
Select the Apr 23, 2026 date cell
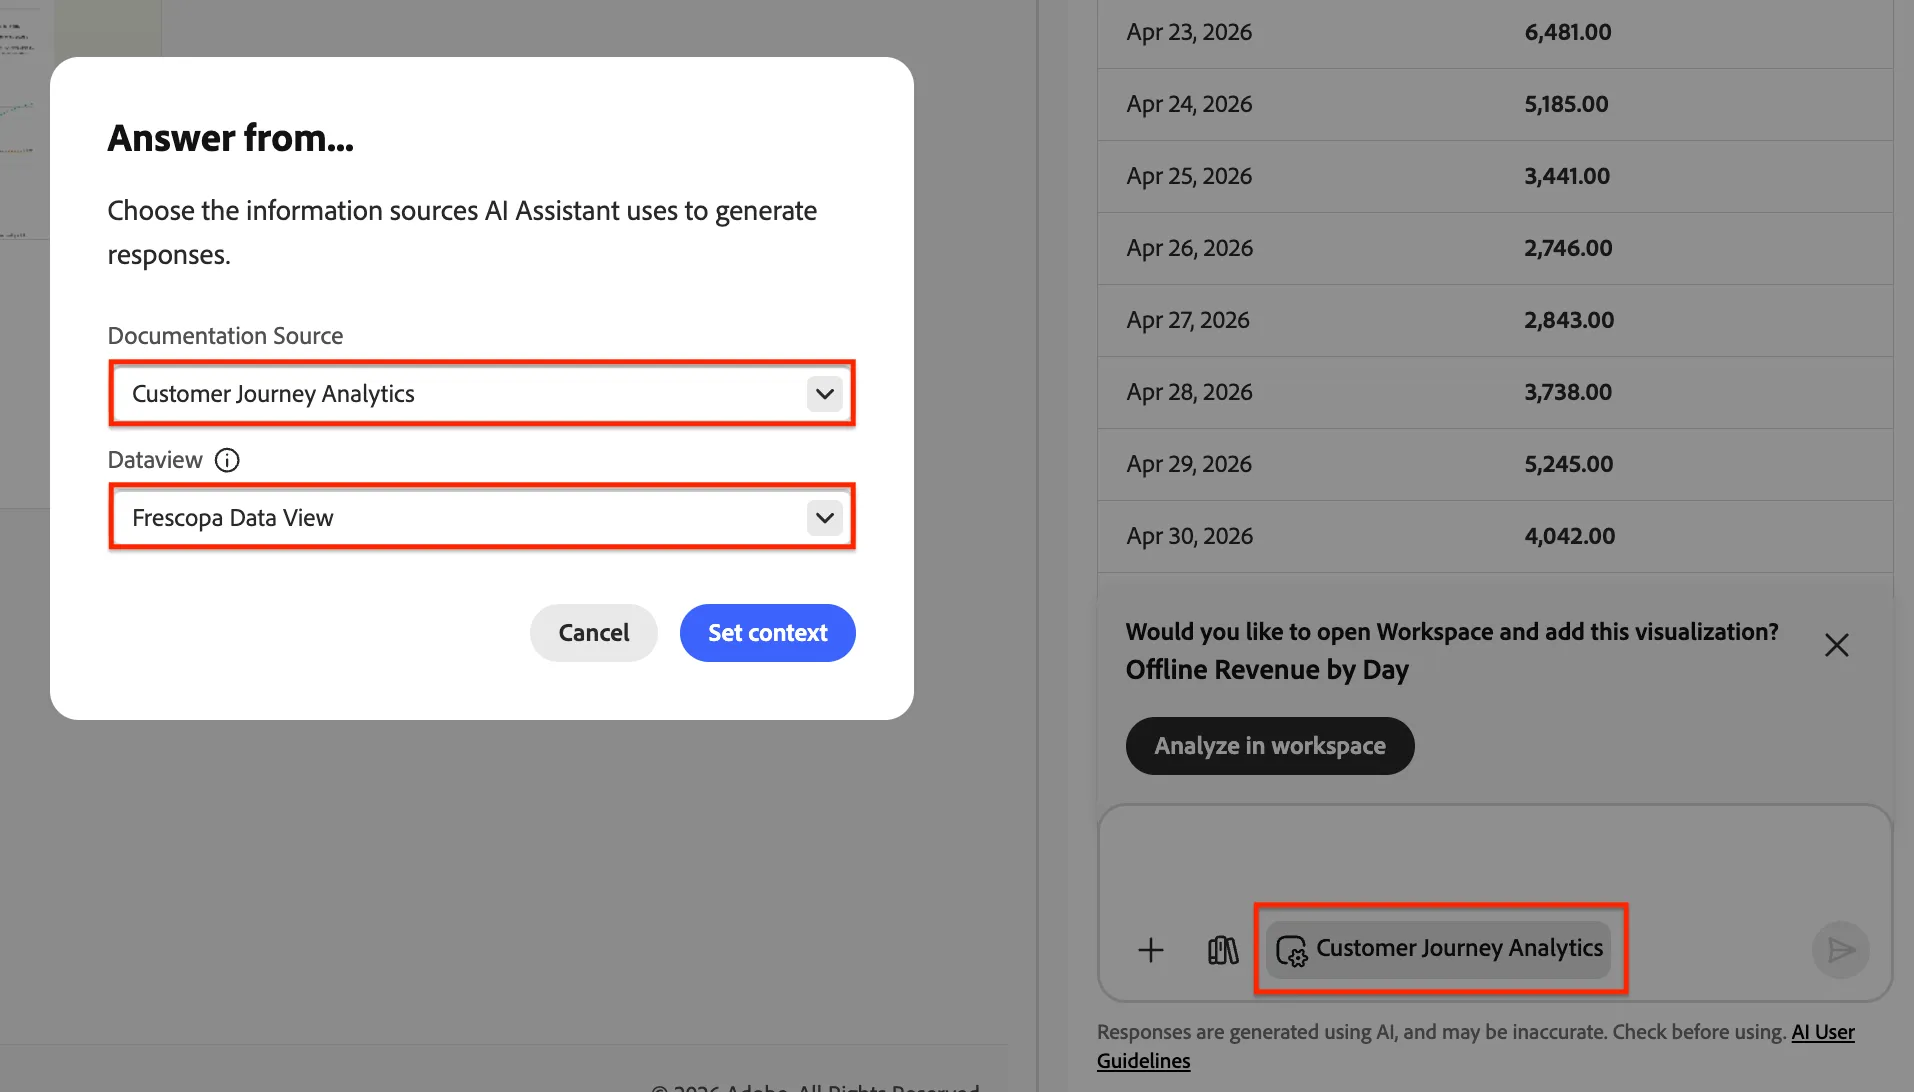coord(1190,32)
